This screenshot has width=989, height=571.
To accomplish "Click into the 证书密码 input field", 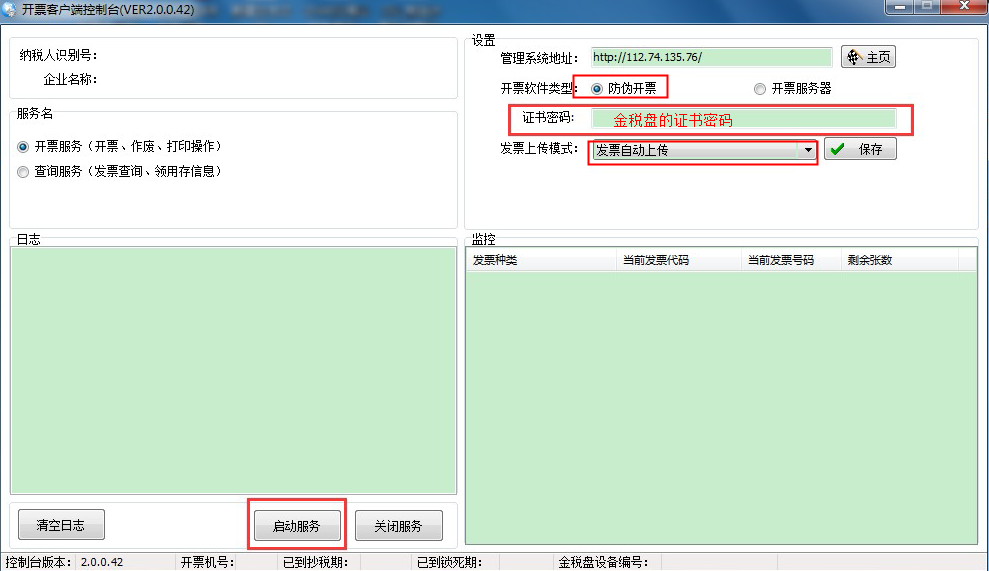I will coord(744,119).
